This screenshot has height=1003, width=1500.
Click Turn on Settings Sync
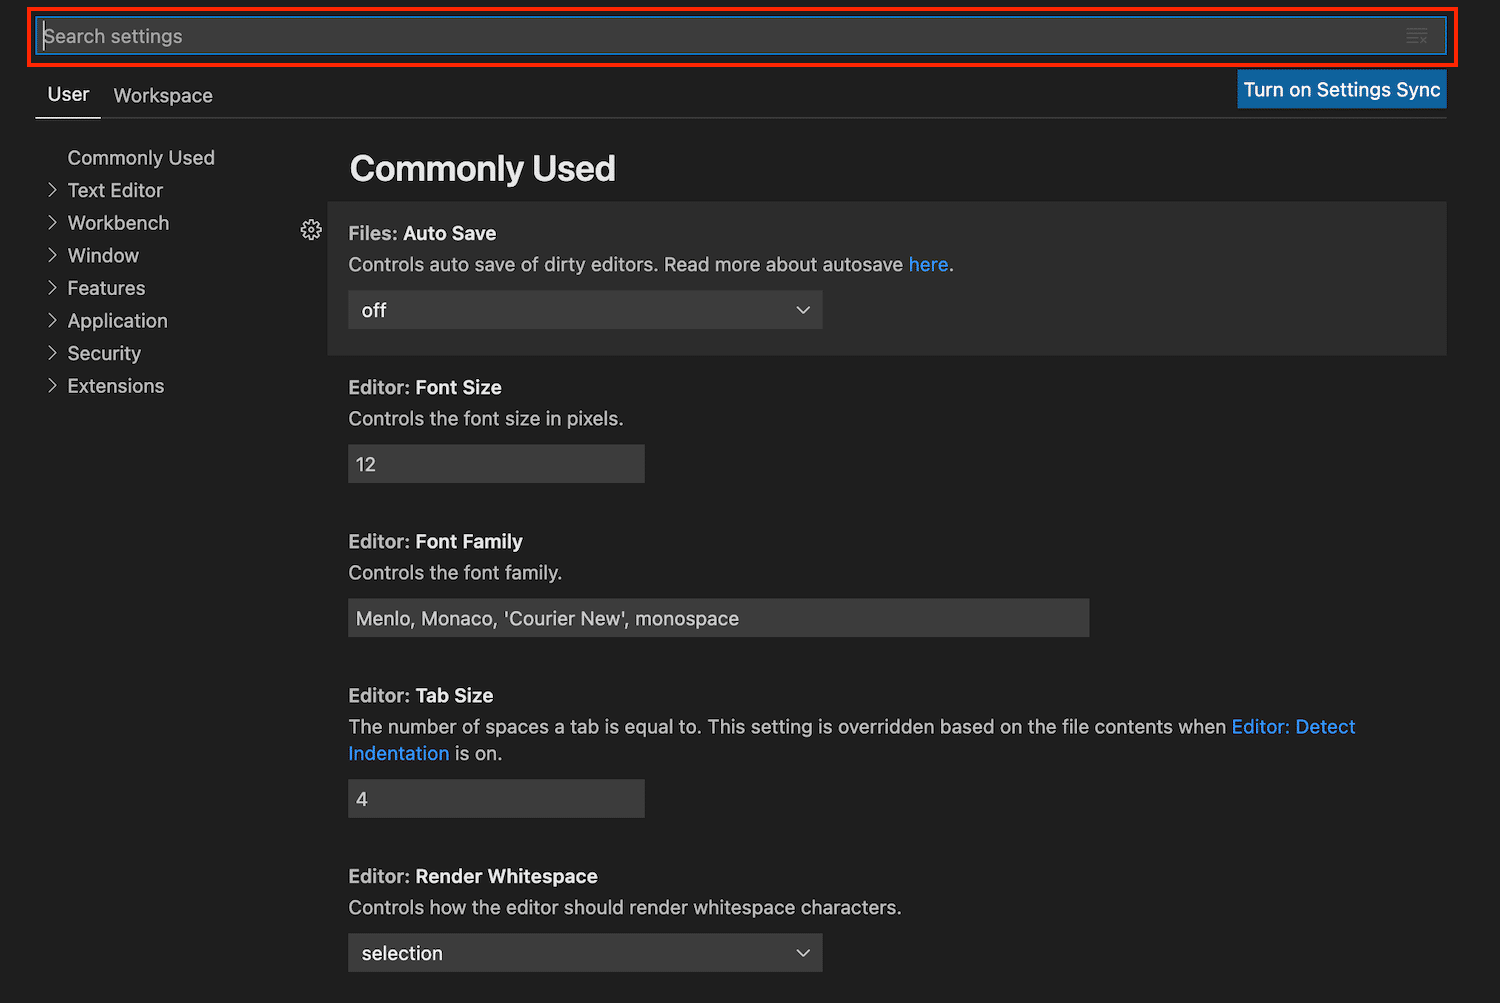tap(1341, 89)
